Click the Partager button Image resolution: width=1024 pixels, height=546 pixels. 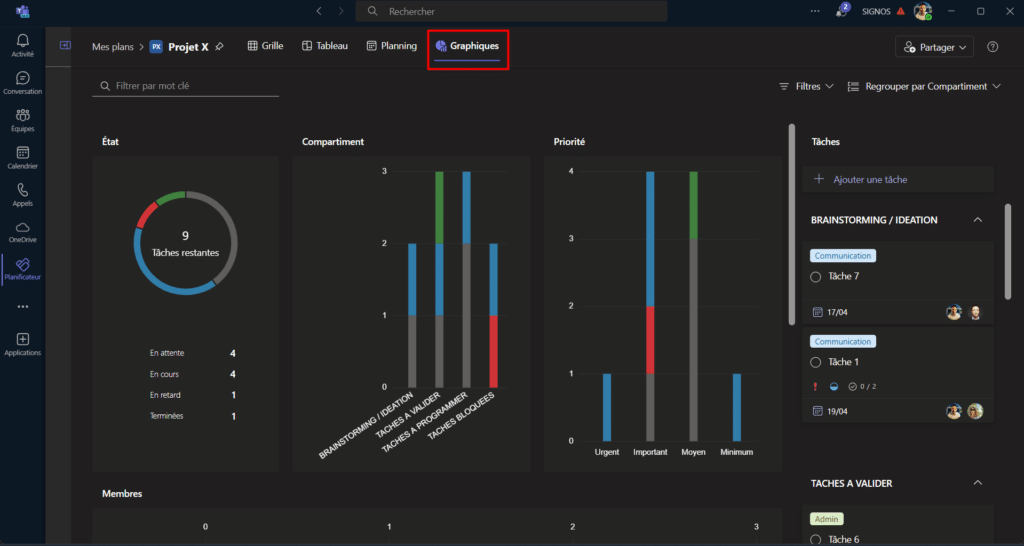pos(935,47)
